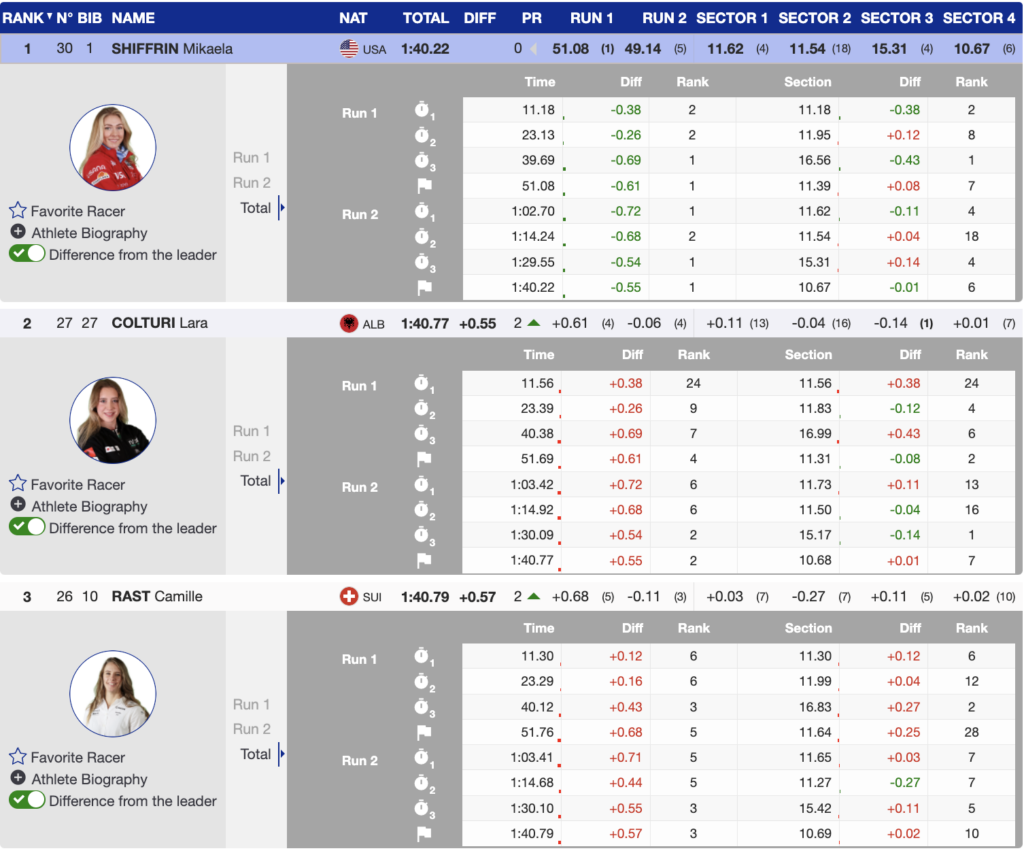
Task: Click the Albania flag icon in Colturi's row
Action: click(348, 323)
